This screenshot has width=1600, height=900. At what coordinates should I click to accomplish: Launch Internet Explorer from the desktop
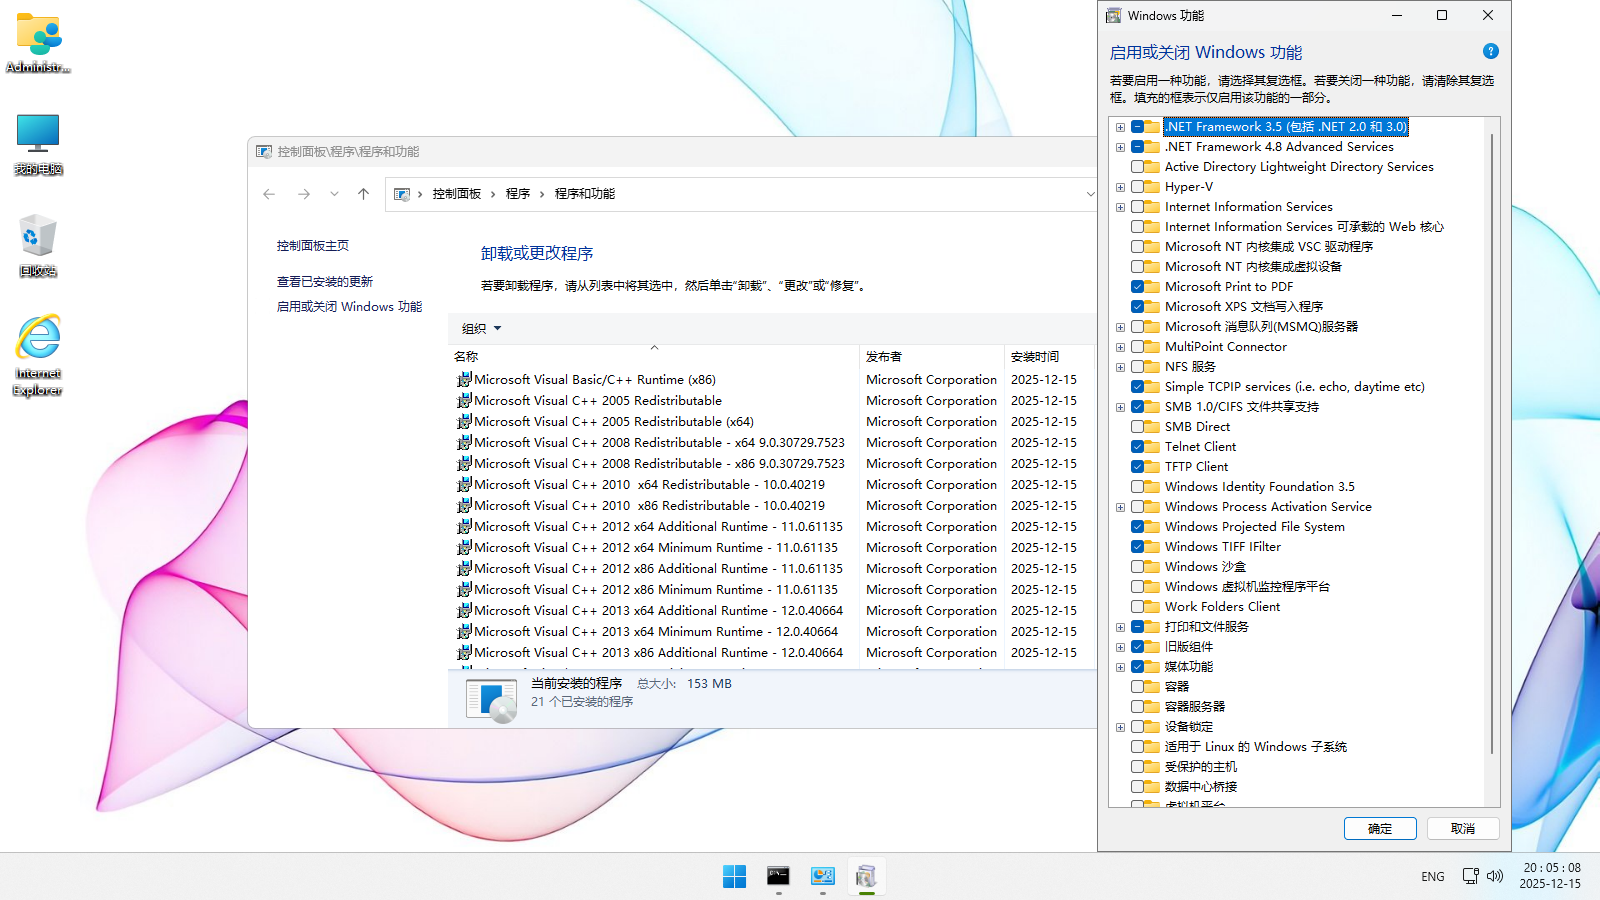click(38, 355)
